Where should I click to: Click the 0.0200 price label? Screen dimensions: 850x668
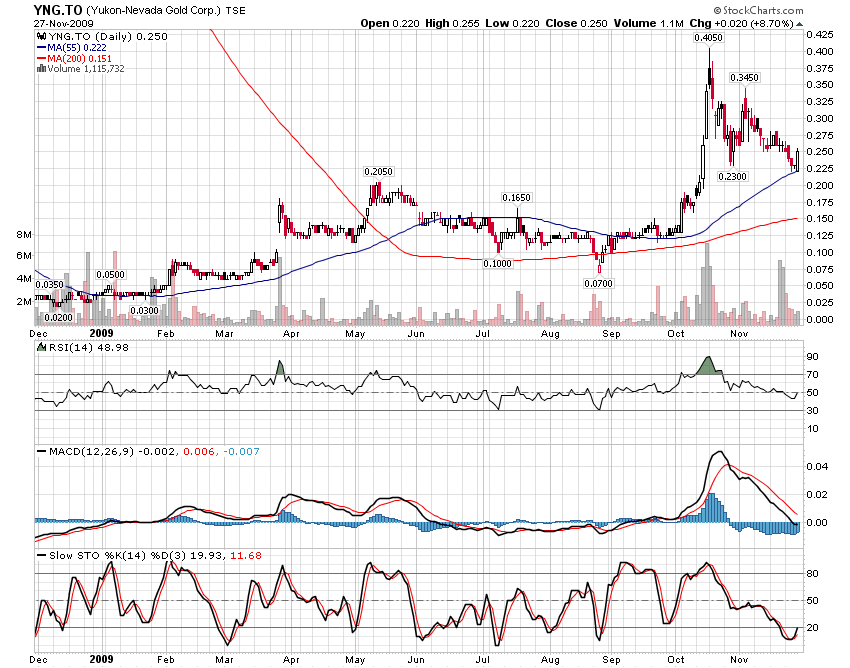58,317
